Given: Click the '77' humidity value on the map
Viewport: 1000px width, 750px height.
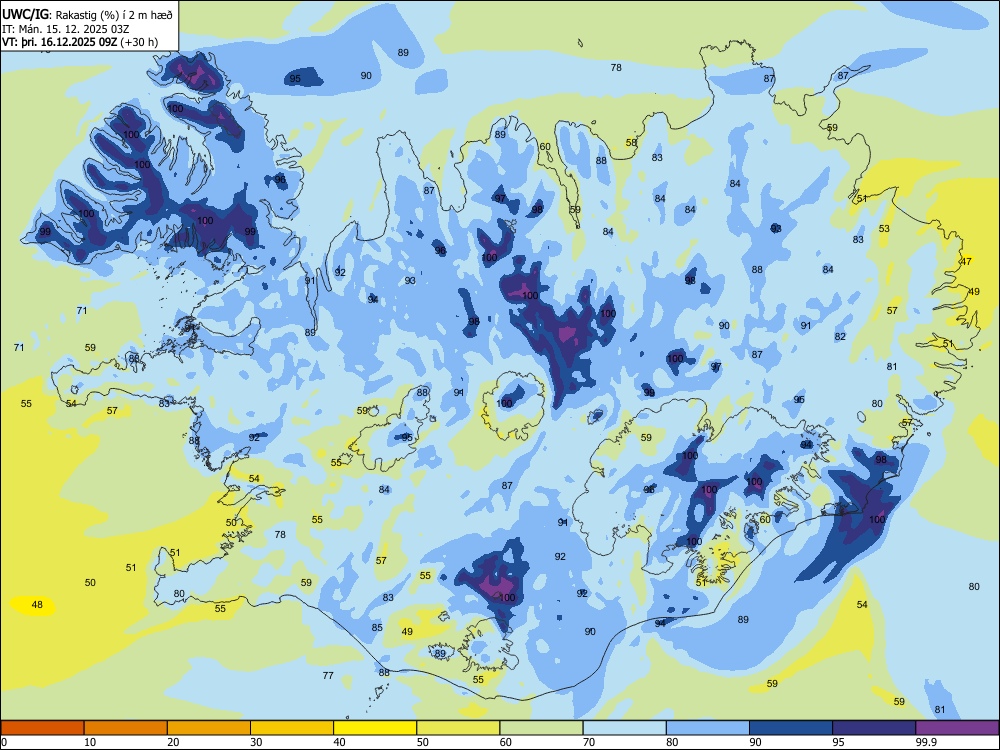Looking at the screenshot, I should pyautogui.click(x=328, y=675).
